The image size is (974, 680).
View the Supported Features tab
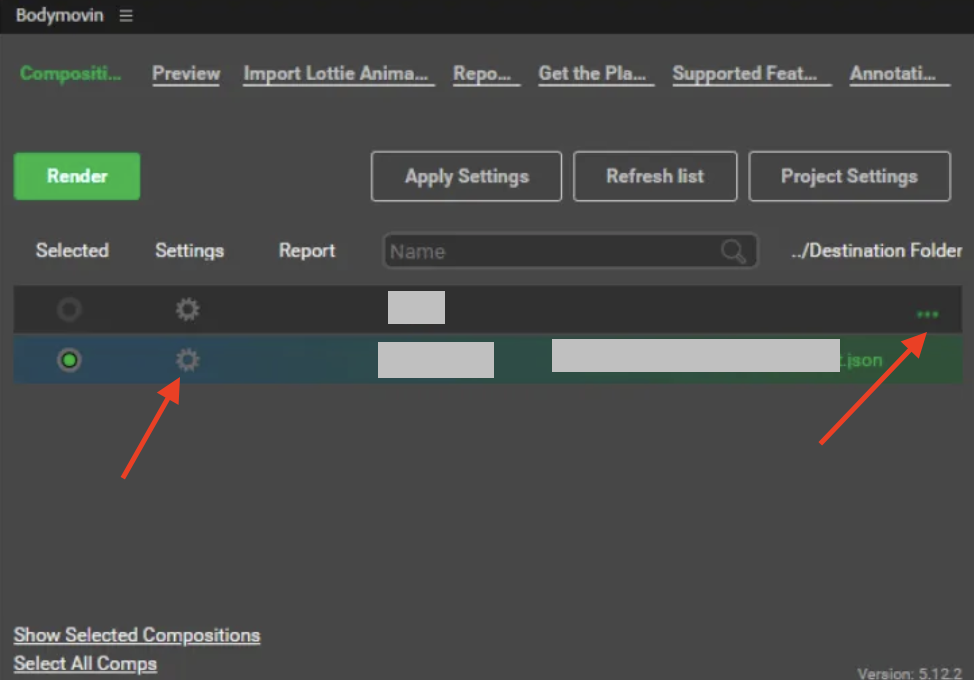click(750, 74)
